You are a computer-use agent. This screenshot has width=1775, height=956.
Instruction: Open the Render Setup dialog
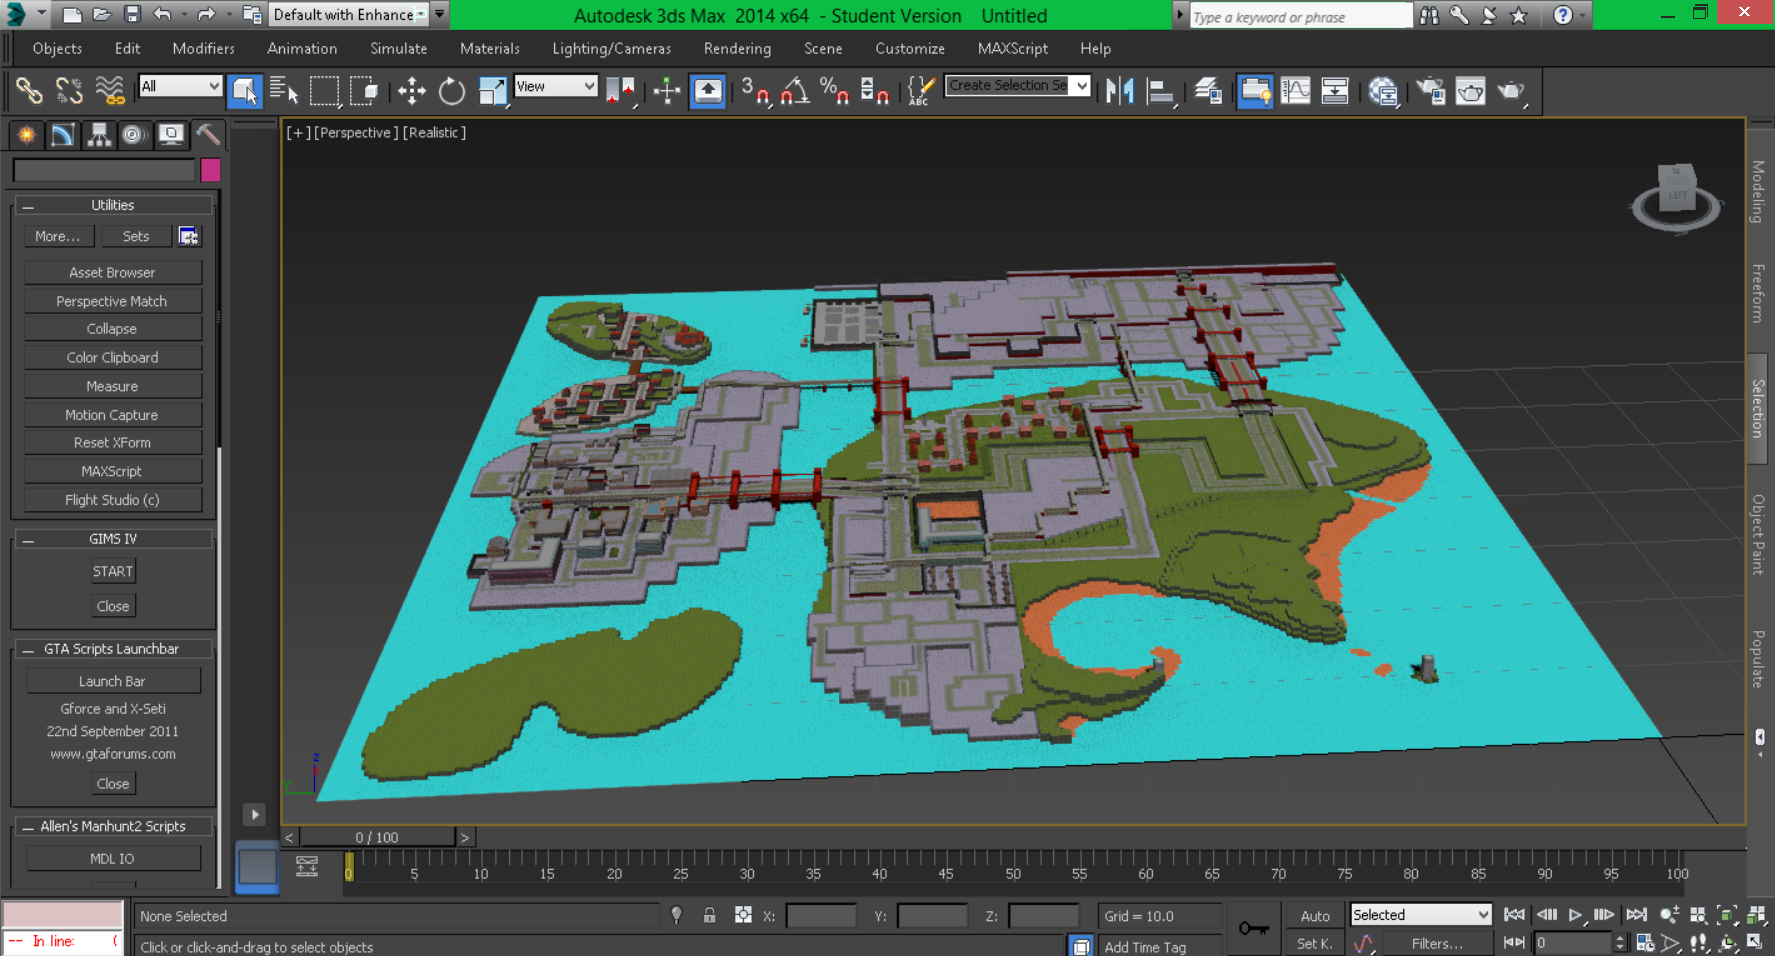tap(1431, 91)
